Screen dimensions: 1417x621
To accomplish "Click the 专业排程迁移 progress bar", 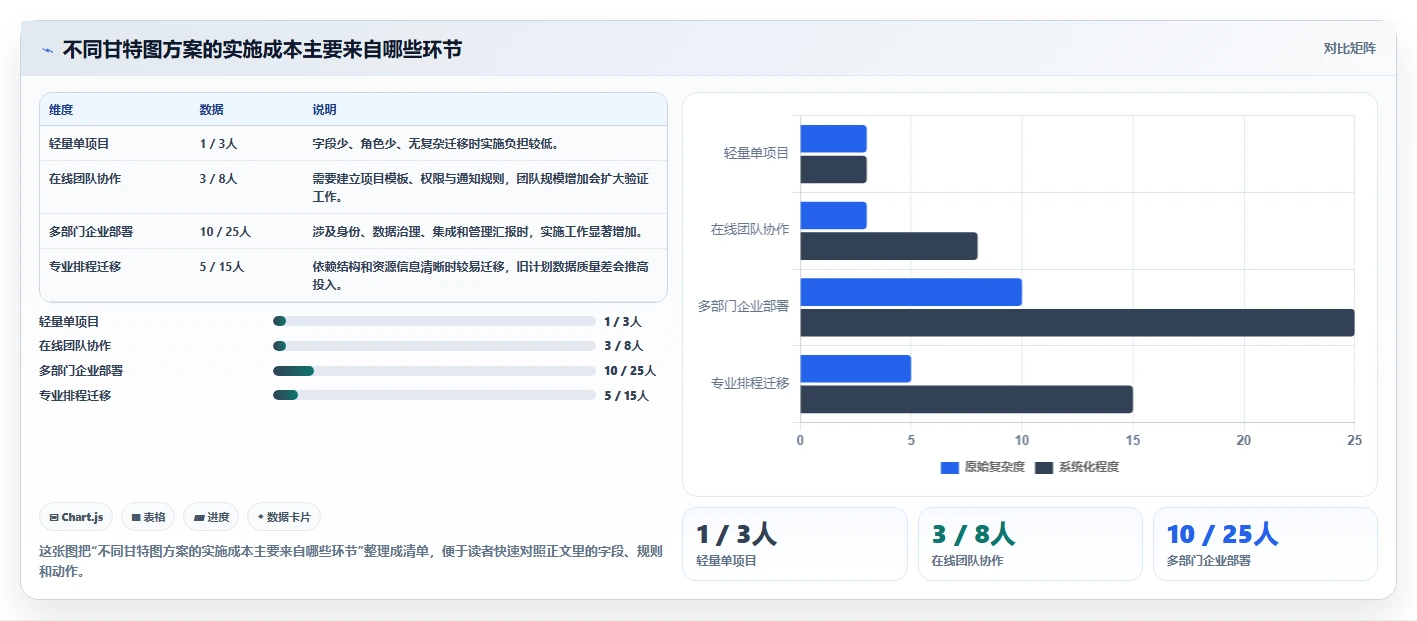I will 434,395.
